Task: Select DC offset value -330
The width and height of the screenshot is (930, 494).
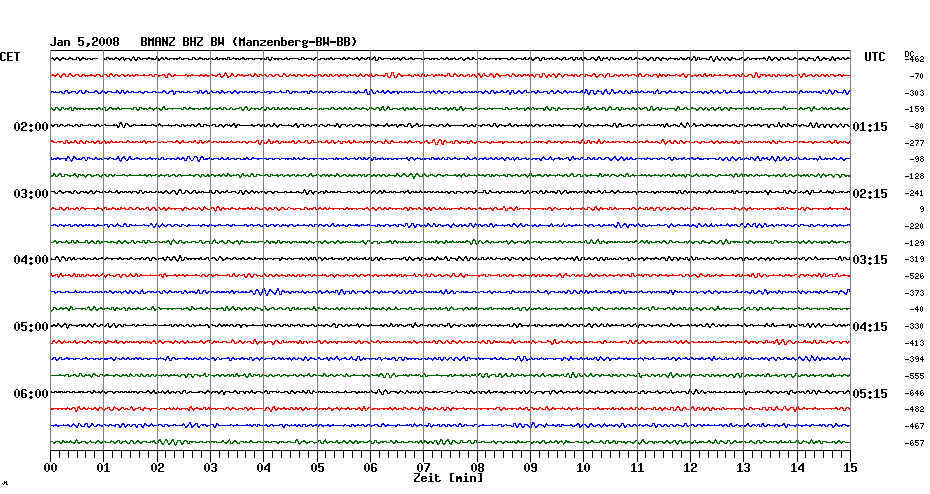Action: tap(915, 326)
